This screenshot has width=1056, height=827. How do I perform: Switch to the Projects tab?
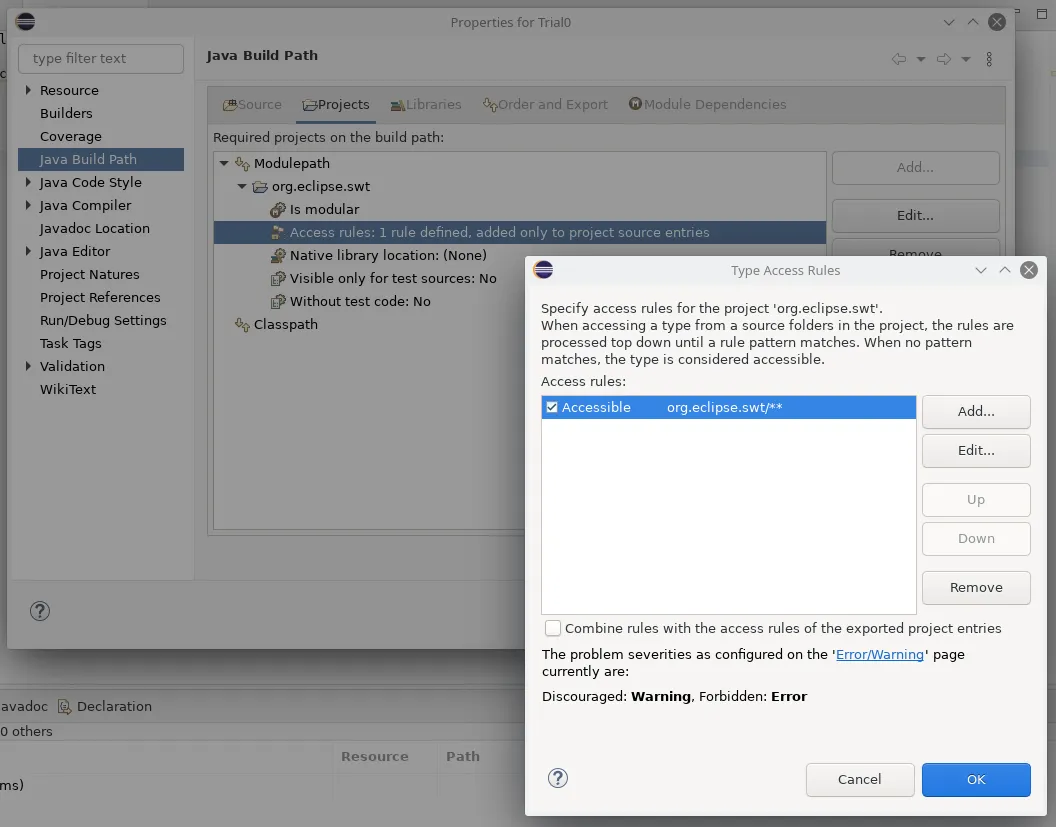point(336,104)
